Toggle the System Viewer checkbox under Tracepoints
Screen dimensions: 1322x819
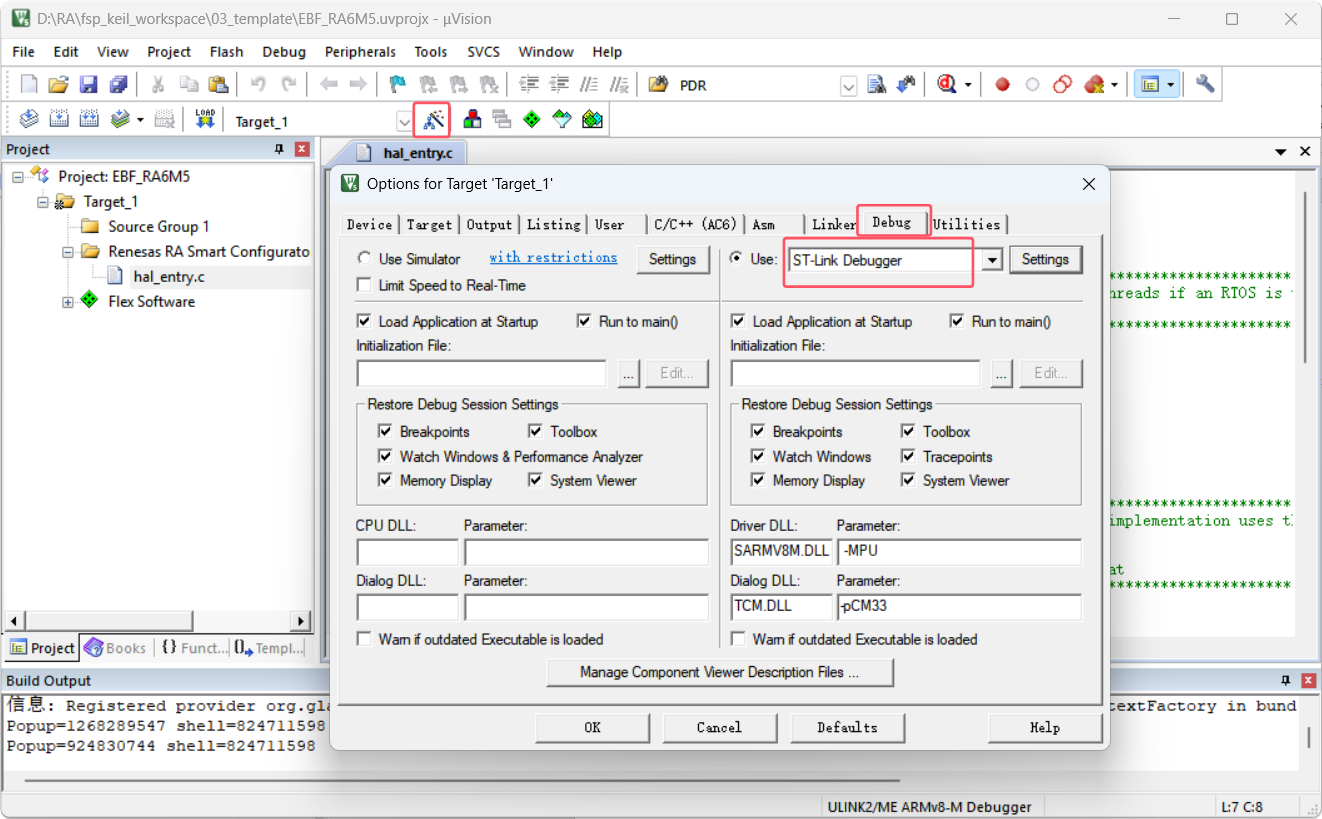coord(908,480)
